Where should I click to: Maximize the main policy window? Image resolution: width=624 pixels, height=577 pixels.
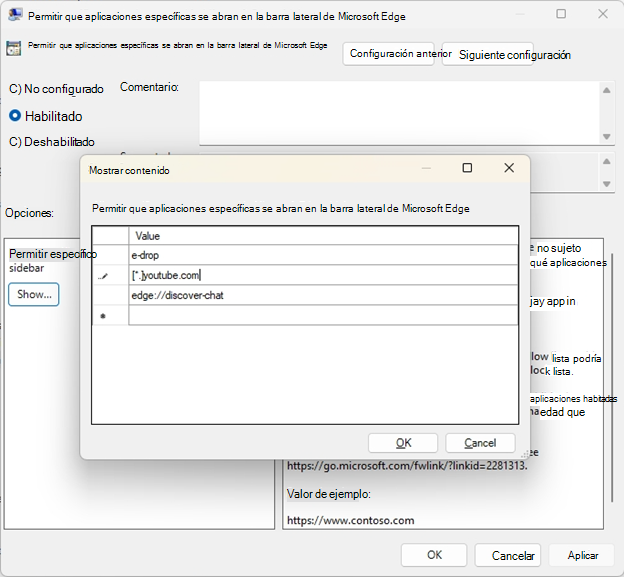pos(561,14)
